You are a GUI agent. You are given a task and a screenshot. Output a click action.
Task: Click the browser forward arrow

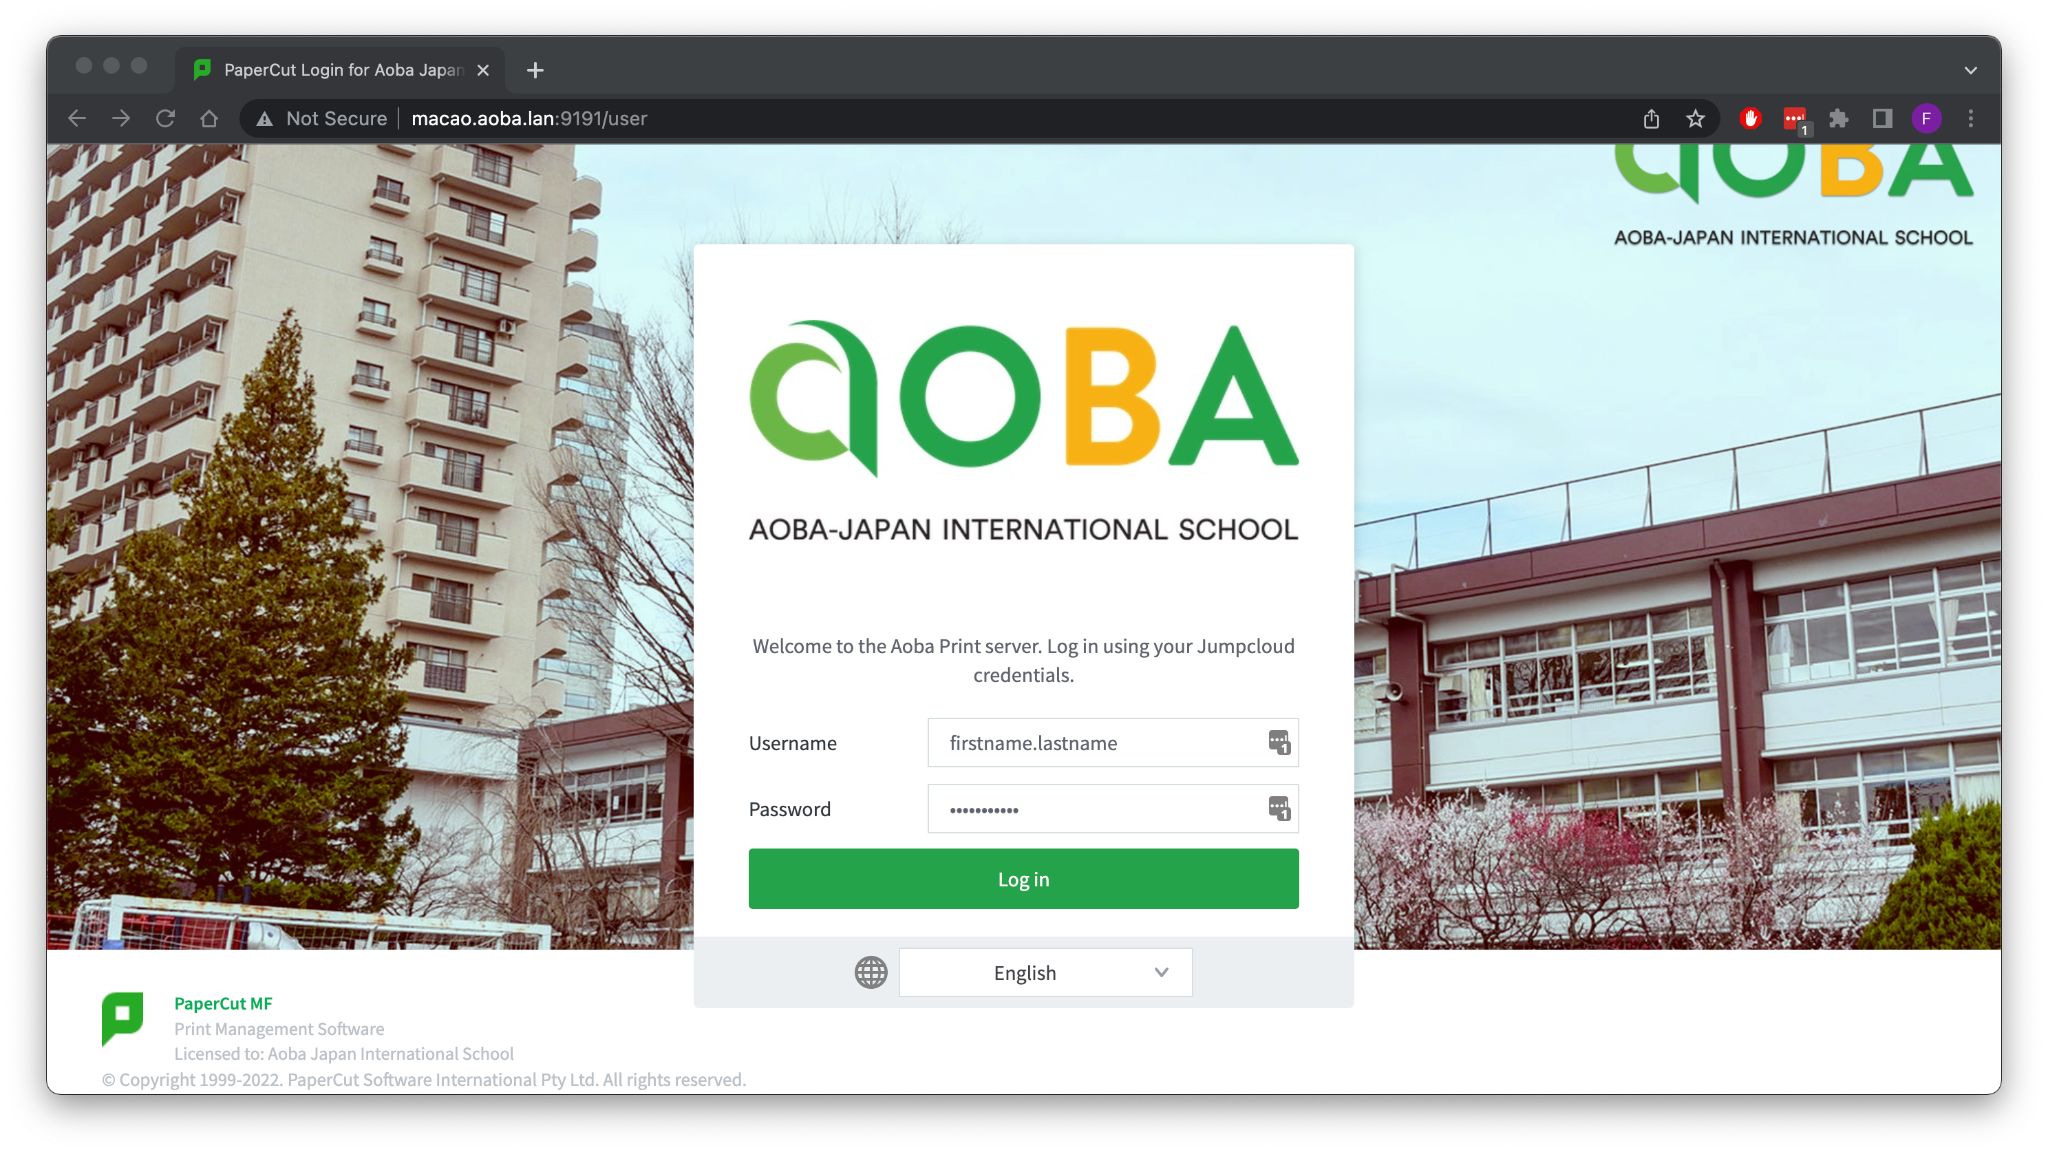(121, 119)
